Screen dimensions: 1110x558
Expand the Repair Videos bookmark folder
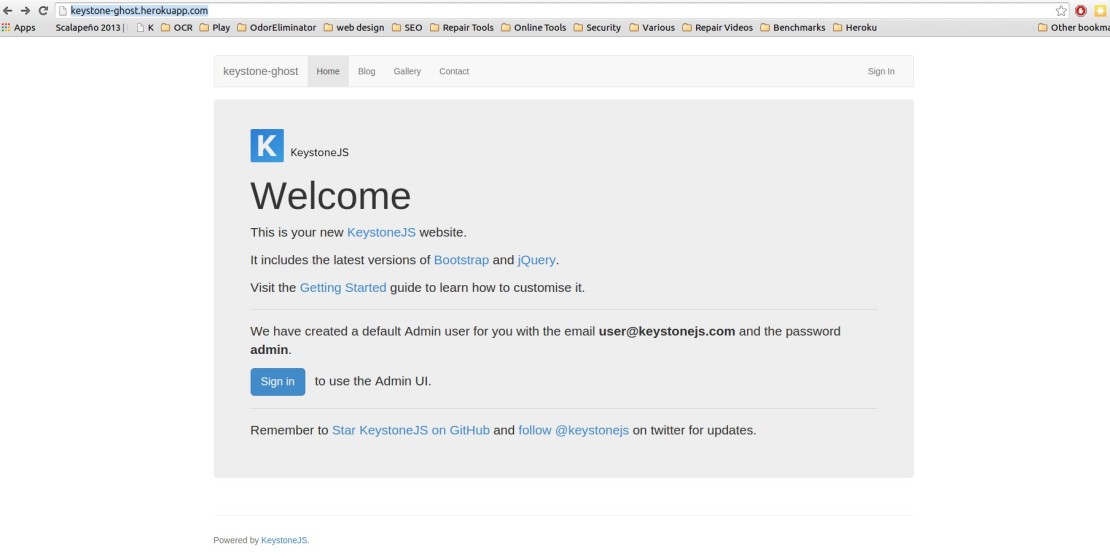[x=718, y=28]
